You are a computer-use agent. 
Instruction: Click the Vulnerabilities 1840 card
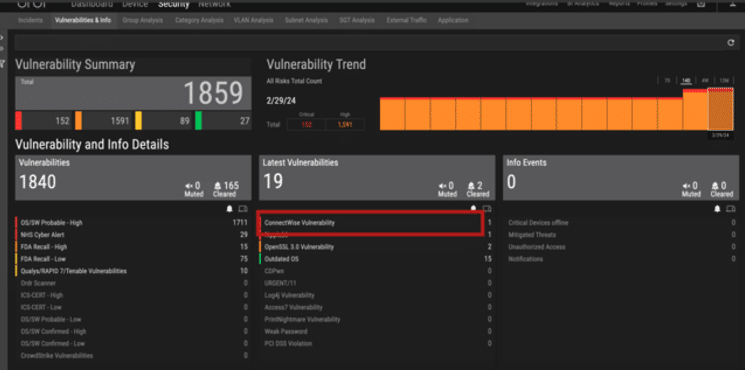click(x=133, y=178)
